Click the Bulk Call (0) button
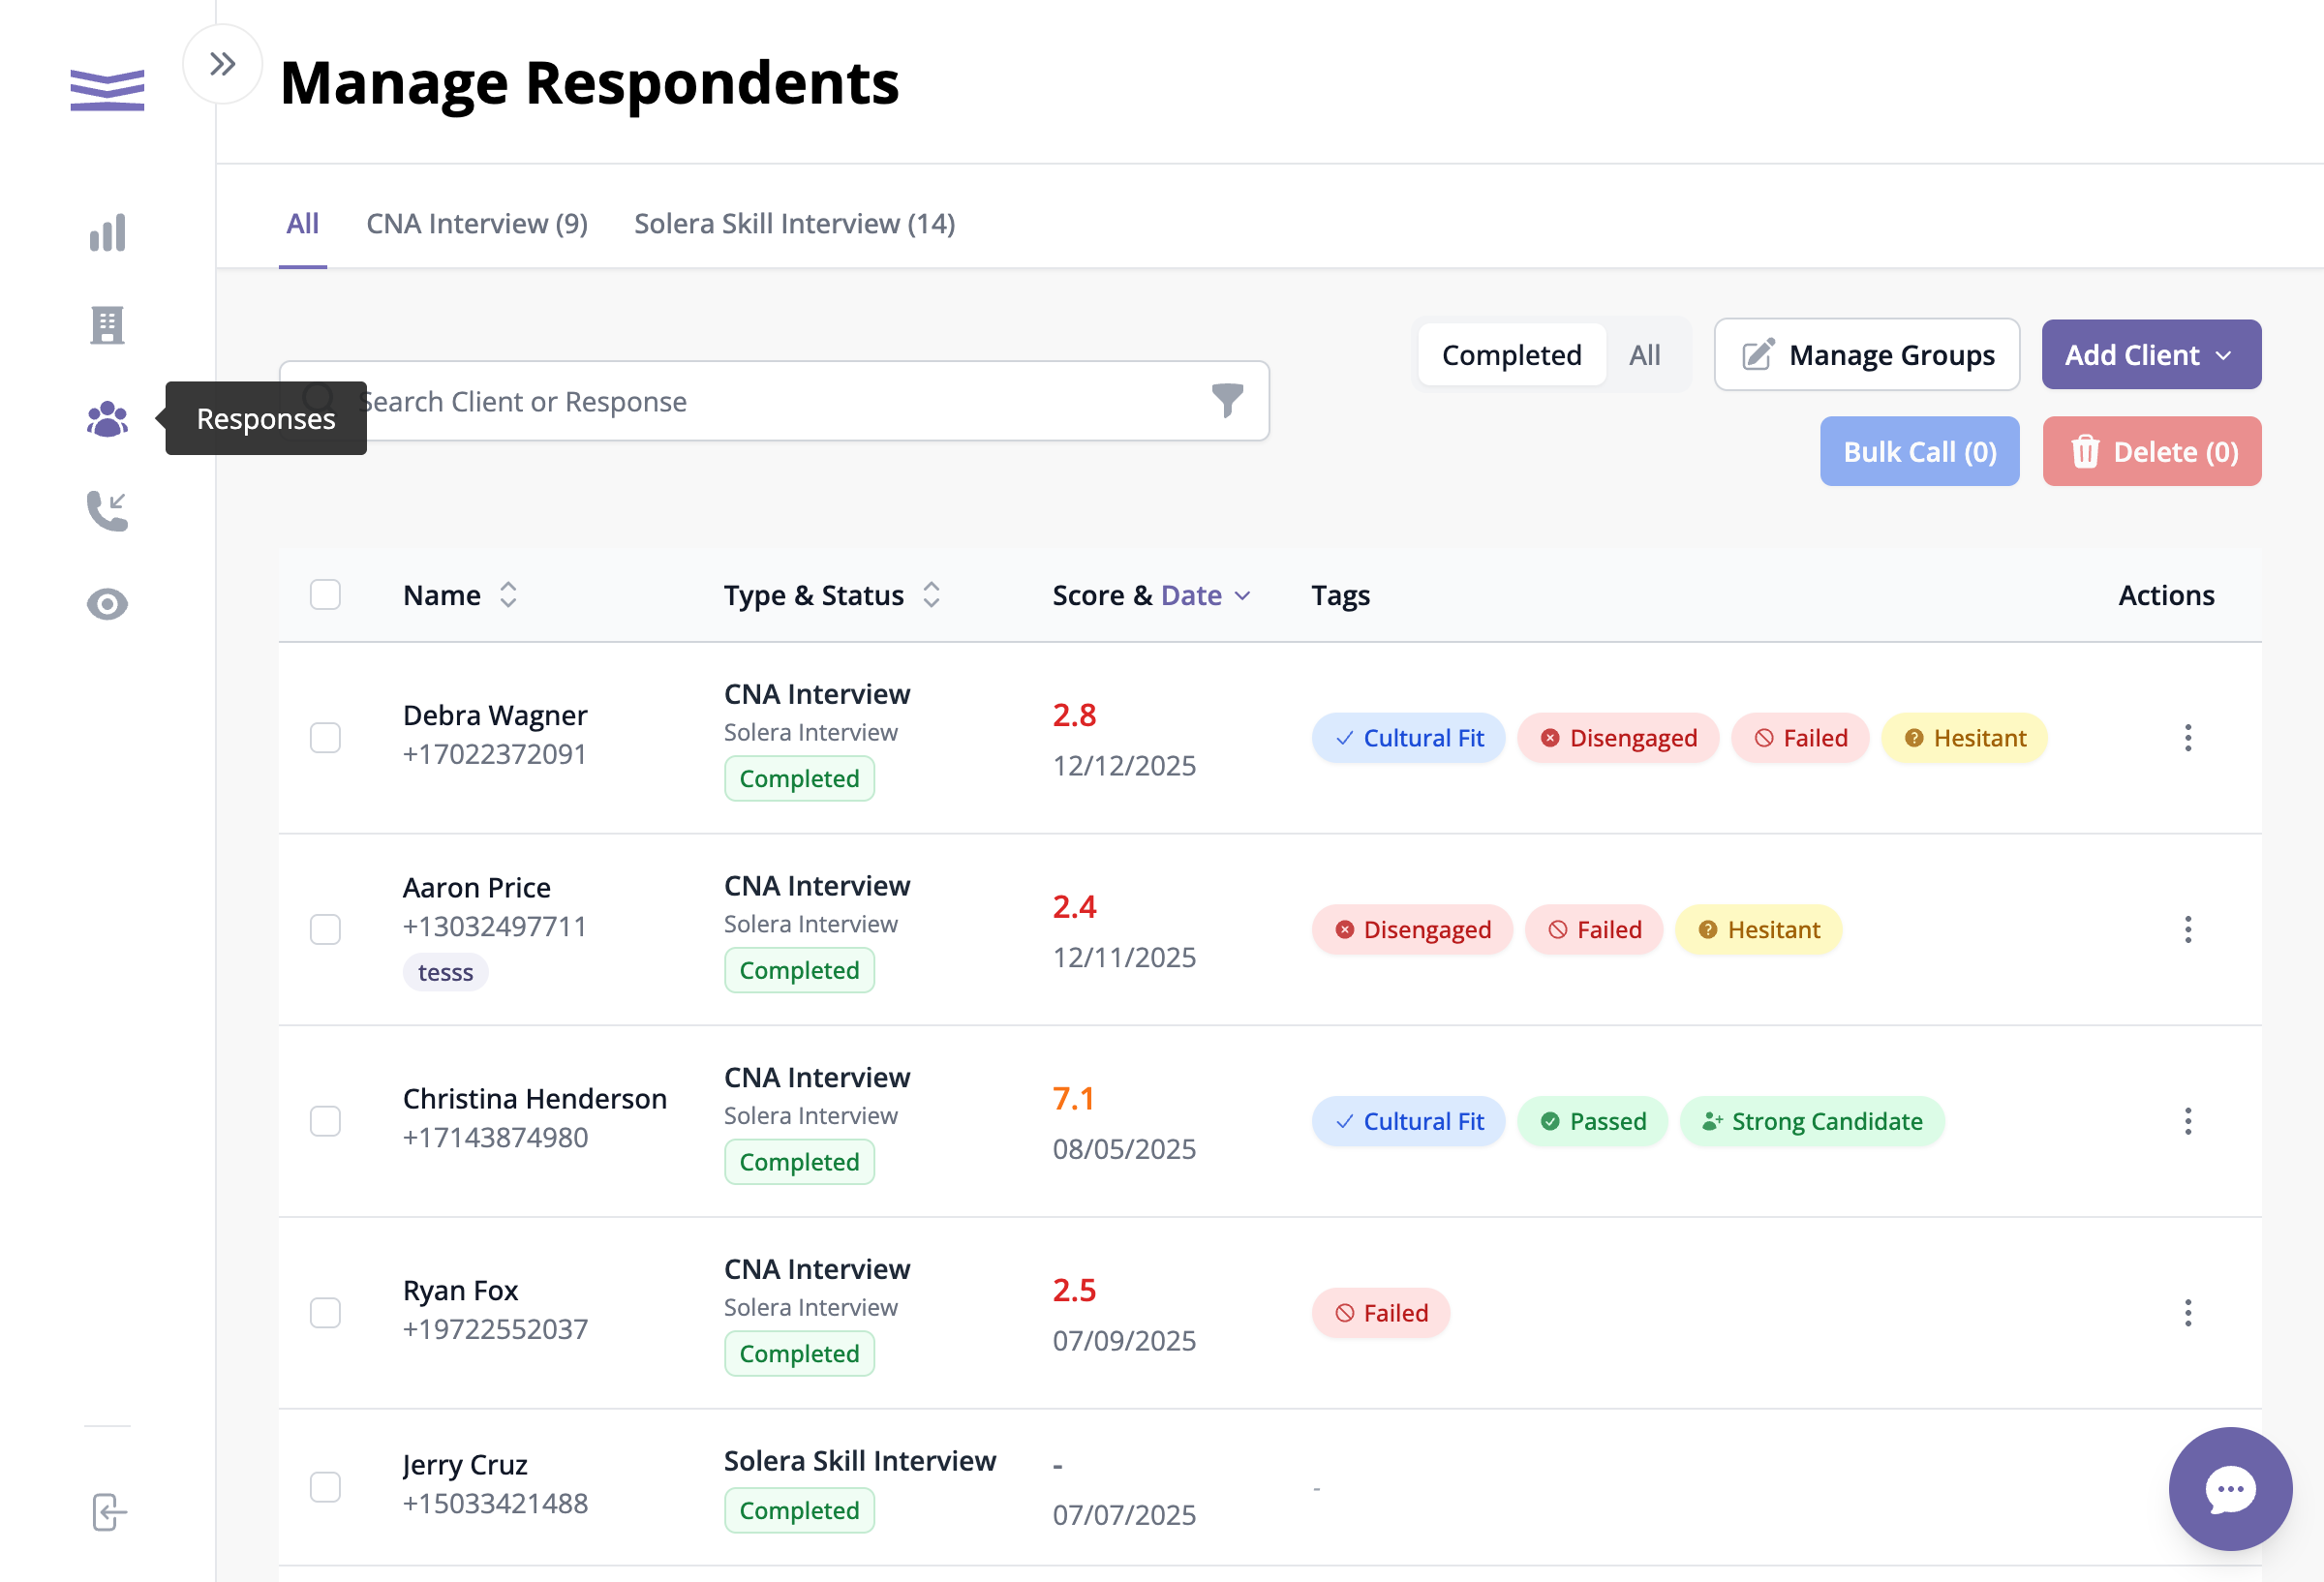This screenshot has width=2324, height=1582. coord(1919,452)
